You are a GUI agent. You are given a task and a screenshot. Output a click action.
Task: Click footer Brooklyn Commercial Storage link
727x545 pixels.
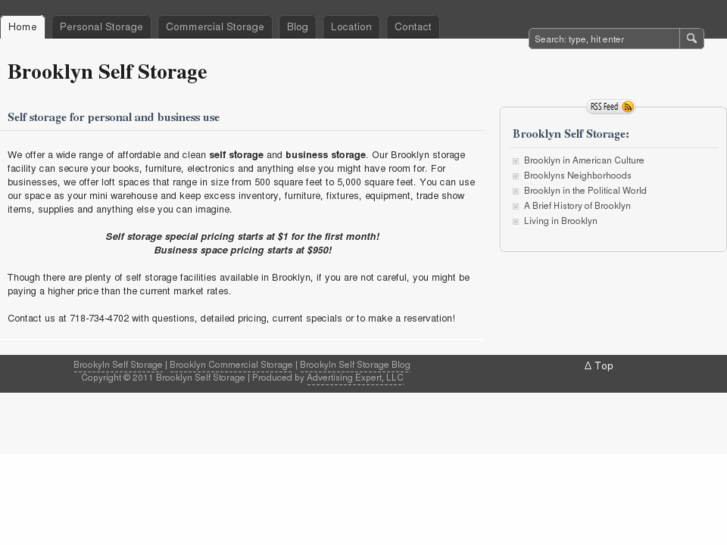[231, 365]
